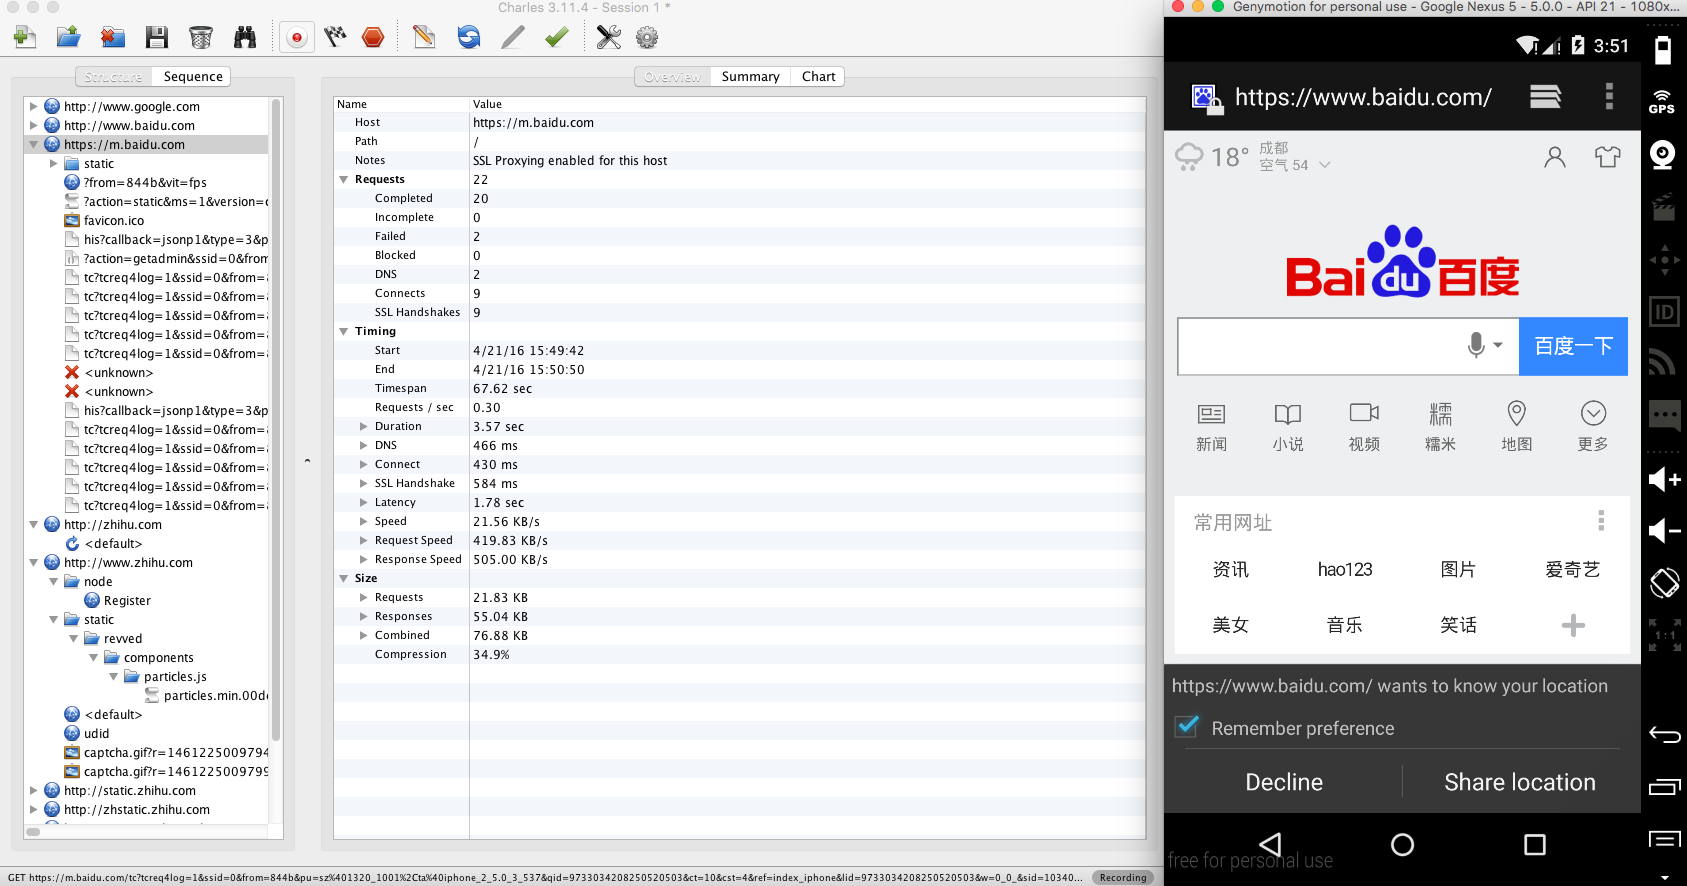Image resolution: width=1687 pixels, height=886 pixels.
Task: Save session with floppy disk icon
Action: tap(157, 38)
